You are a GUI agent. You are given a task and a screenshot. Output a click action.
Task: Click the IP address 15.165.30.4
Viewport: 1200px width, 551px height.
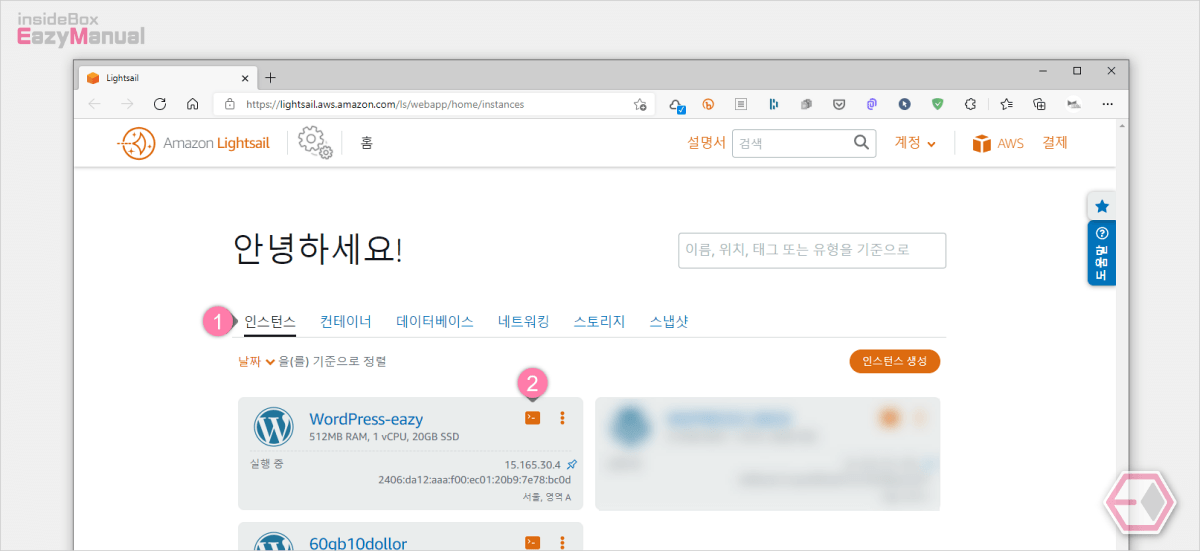[533, 465]
